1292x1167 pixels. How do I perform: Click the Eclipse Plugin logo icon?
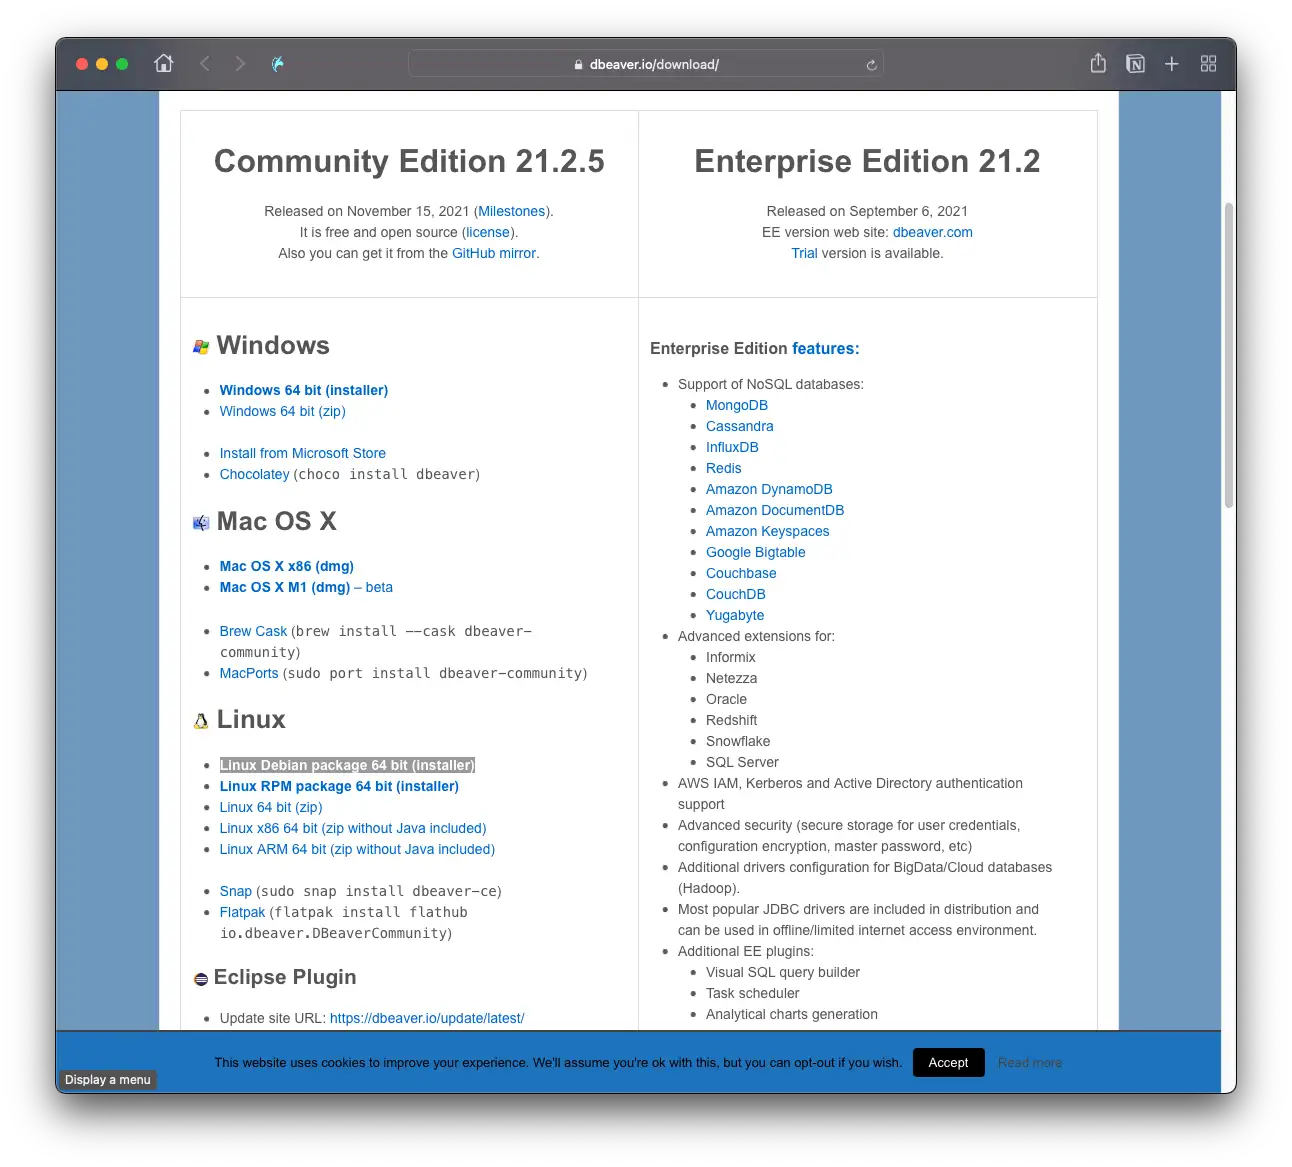point(201,979)
